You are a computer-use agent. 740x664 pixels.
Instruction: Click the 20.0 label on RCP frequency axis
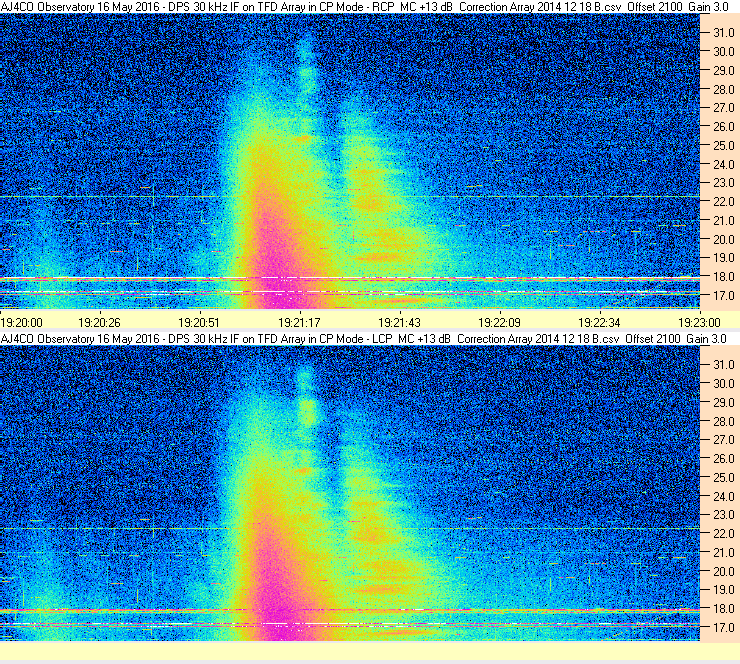click(723, 240)
